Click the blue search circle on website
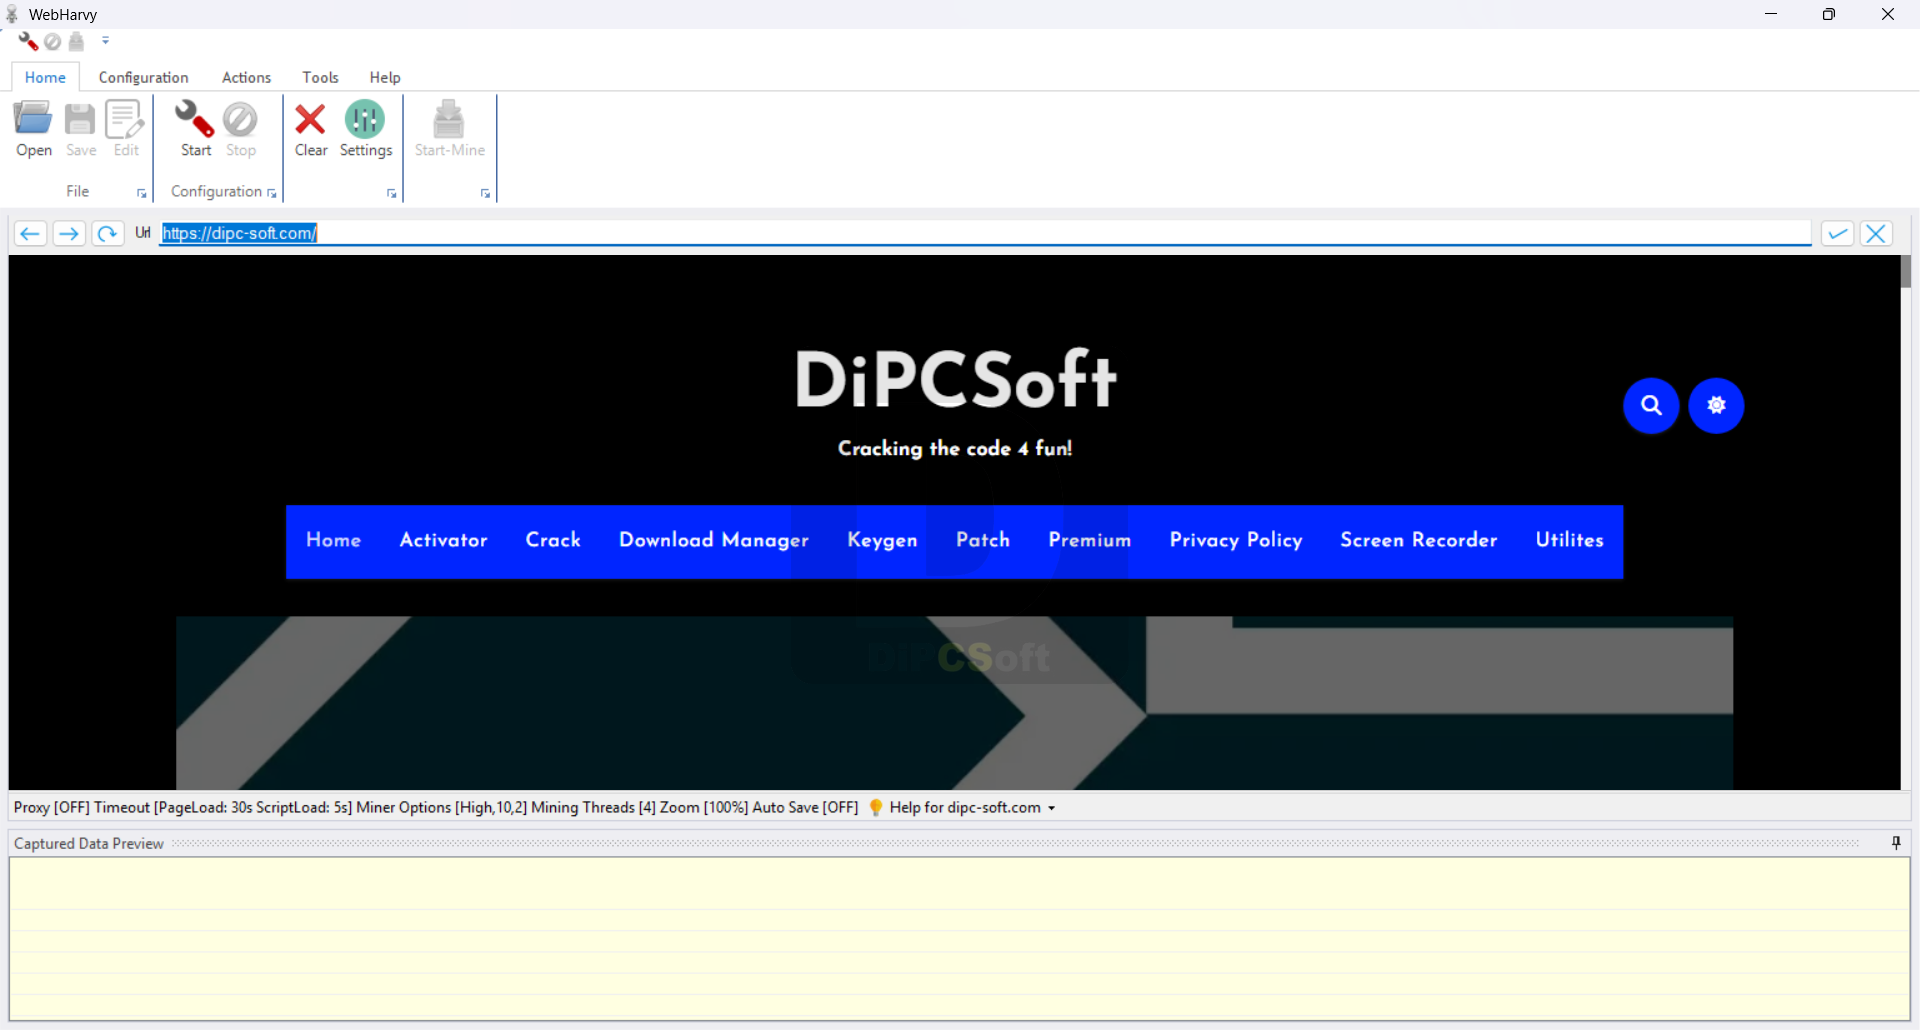Image resolution: width=1920 pixels, height=1030 pixels. (1651, 406)
